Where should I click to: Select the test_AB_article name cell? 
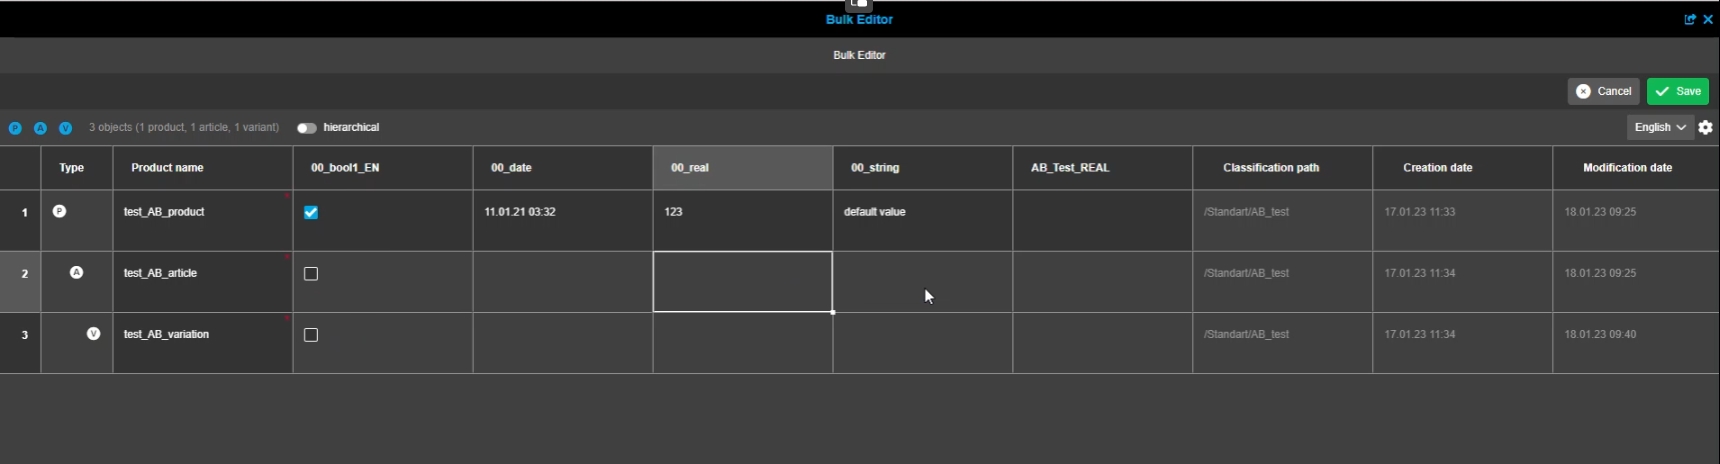coord(203,282)
